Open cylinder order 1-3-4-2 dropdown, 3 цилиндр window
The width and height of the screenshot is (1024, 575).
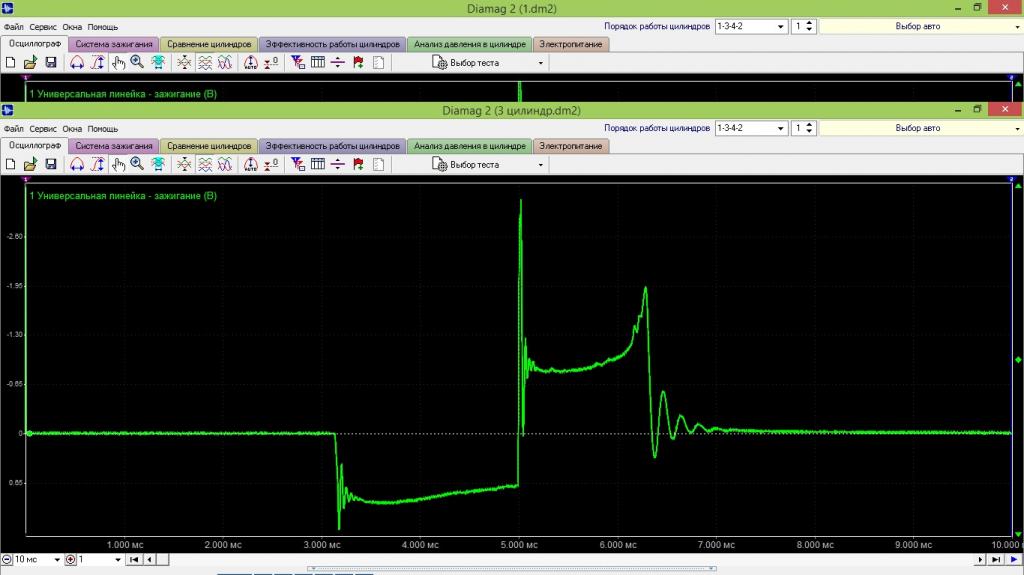click(x=751, y=128)
